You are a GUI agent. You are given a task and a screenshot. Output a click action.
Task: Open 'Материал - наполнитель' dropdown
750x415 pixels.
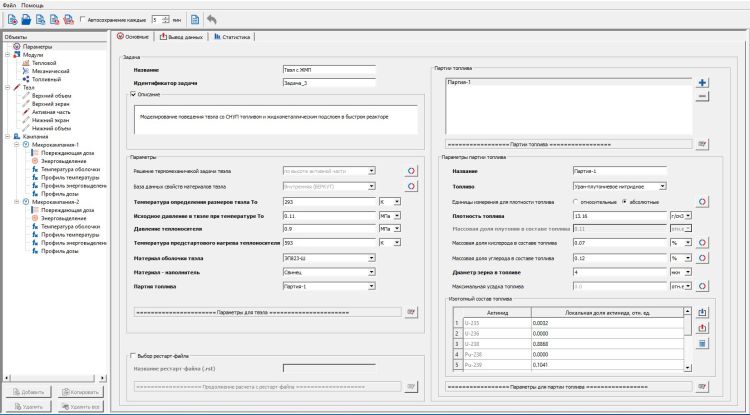click(x=372, y=272)
